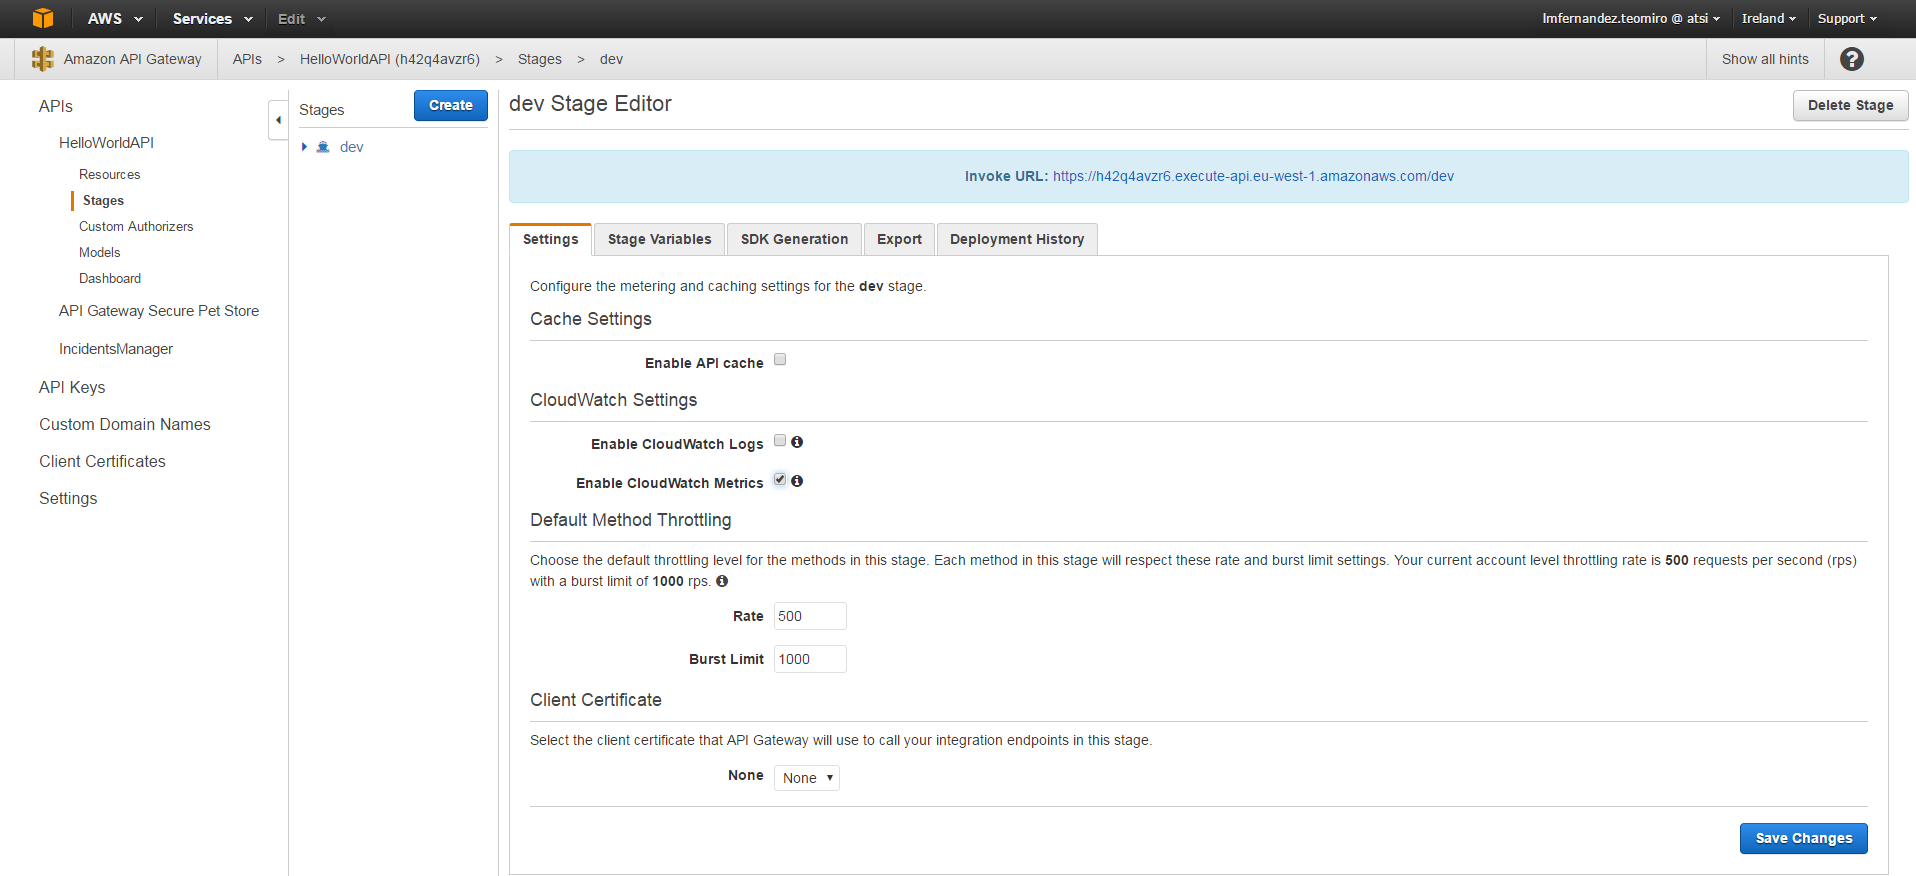Open Settings in the left sidebar
This screenshot has height=876, width=1916.
pos(68,498)
